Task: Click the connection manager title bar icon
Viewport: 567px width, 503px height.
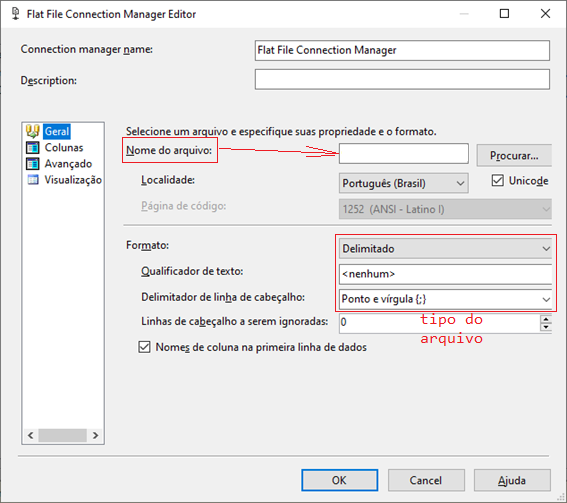Action: click(16, 14)
